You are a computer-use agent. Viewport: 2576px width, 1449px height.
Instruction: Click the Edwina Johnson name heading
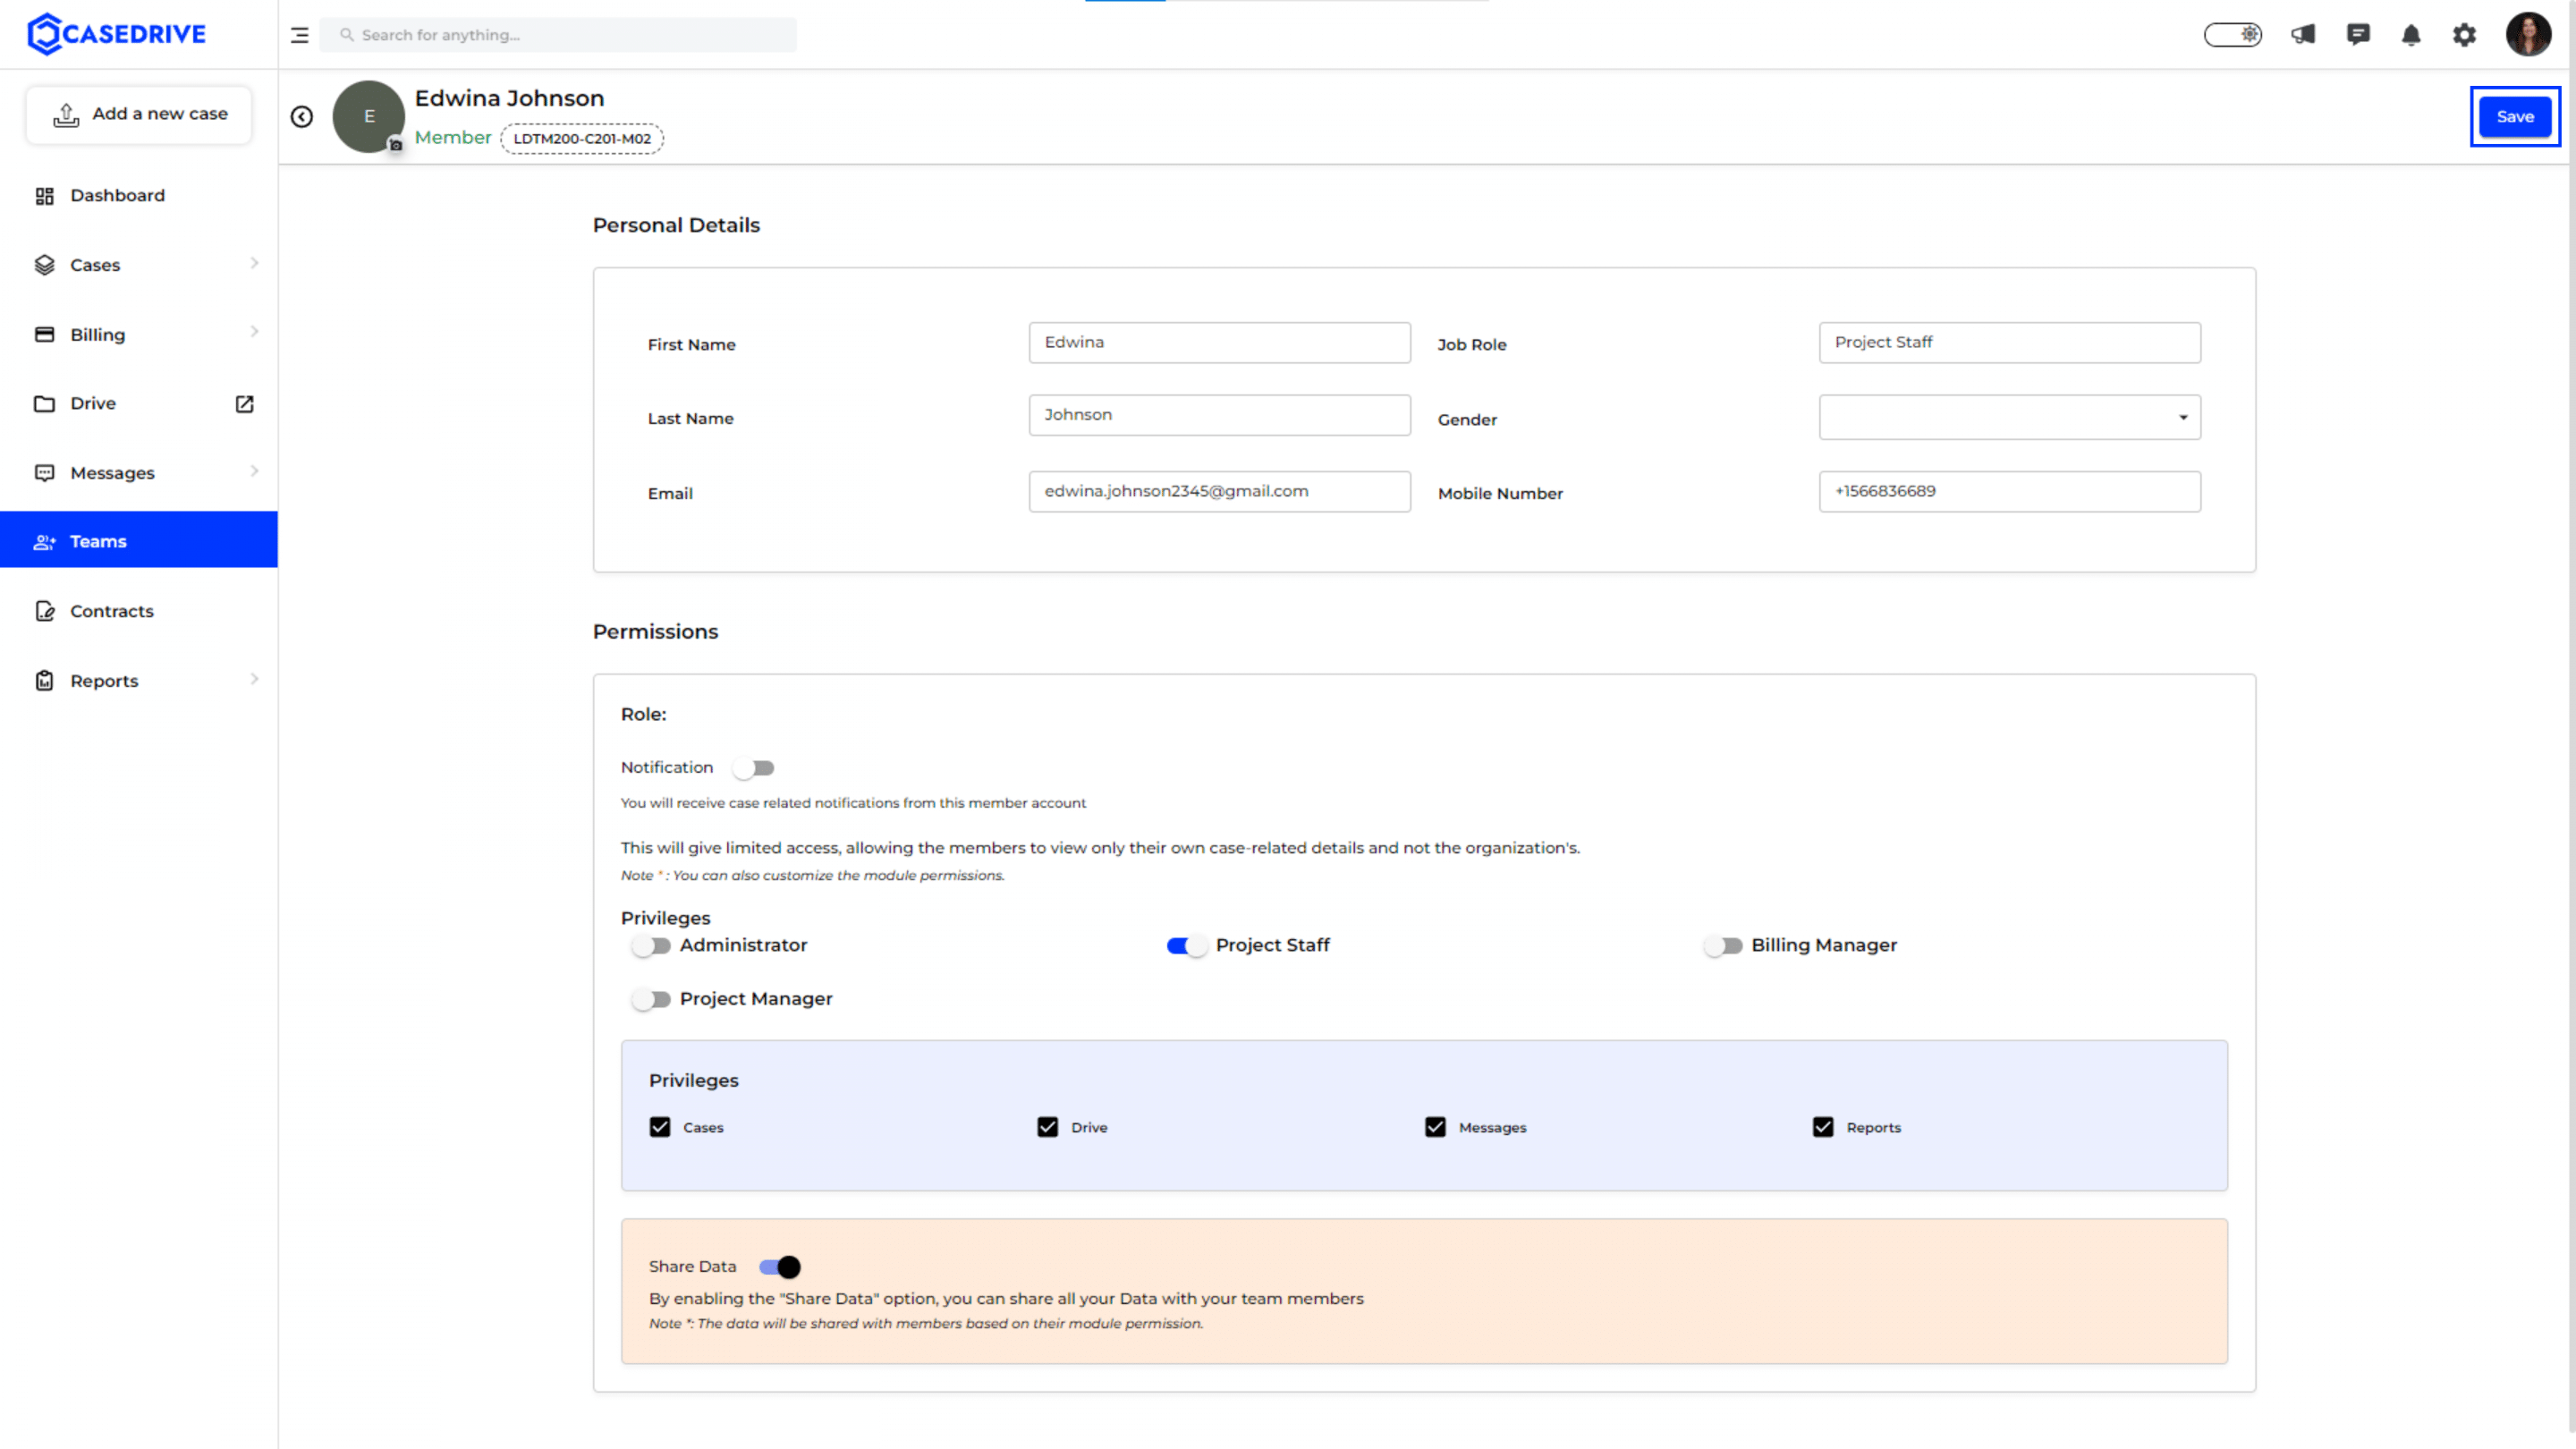(509, 98)
